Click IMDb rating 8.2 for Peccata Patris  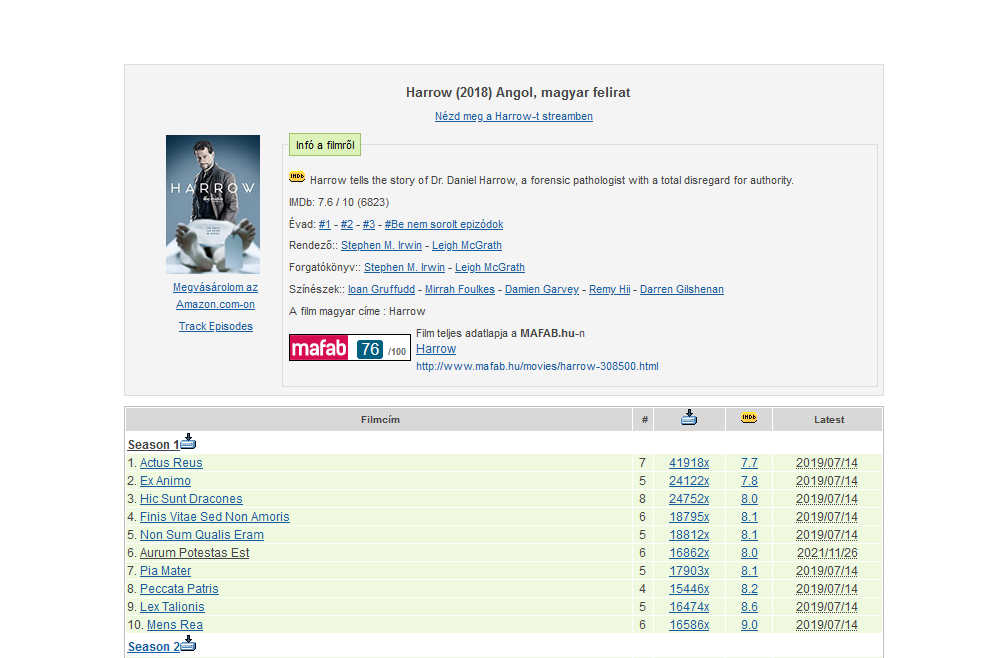749,589
